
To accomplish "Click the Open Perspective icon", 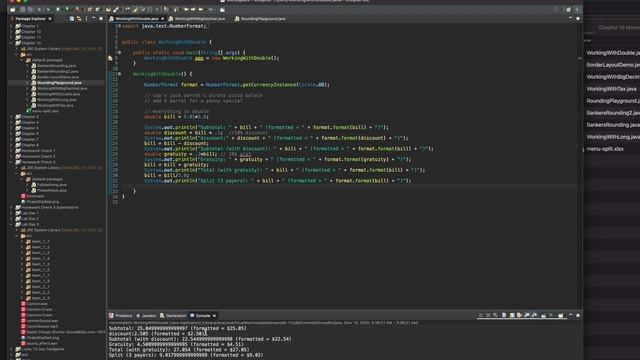I will 568,9.
